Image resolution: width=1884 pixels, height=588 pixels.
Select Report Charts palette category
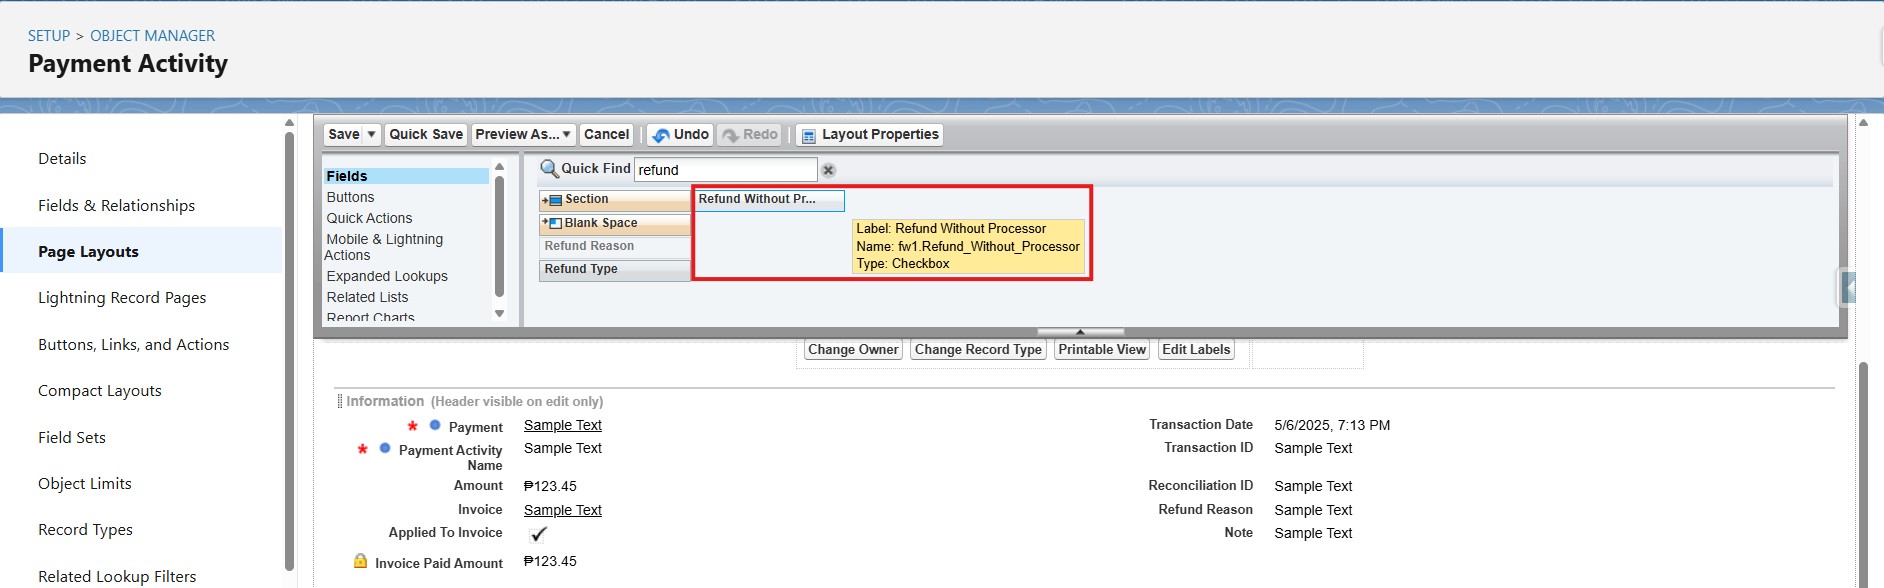370,317
